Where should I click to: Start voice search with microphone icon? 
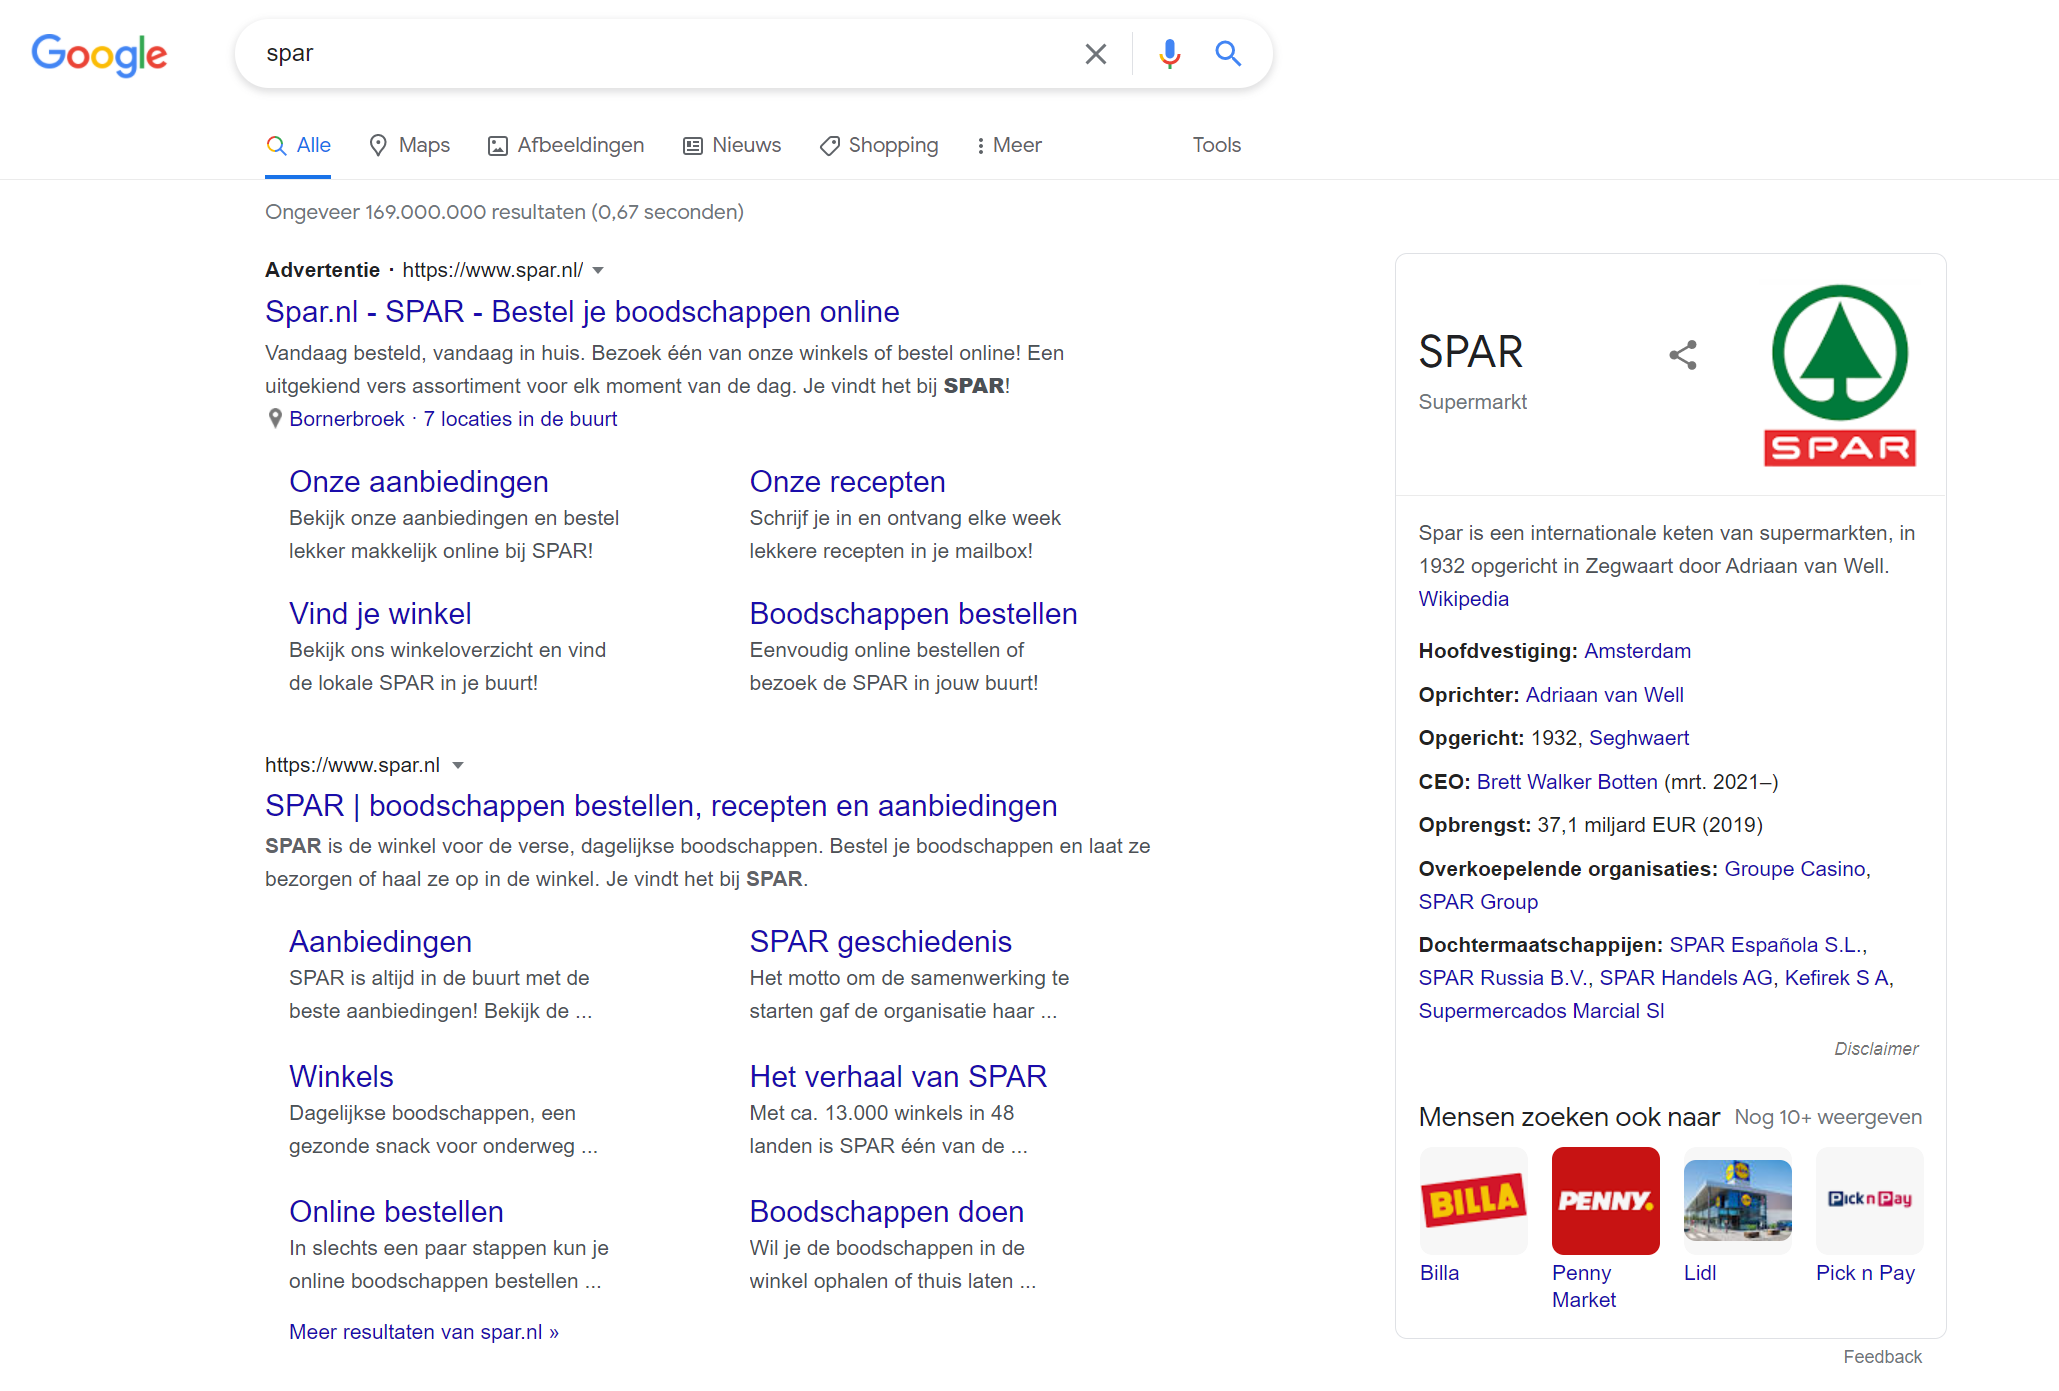(1169, 54)
